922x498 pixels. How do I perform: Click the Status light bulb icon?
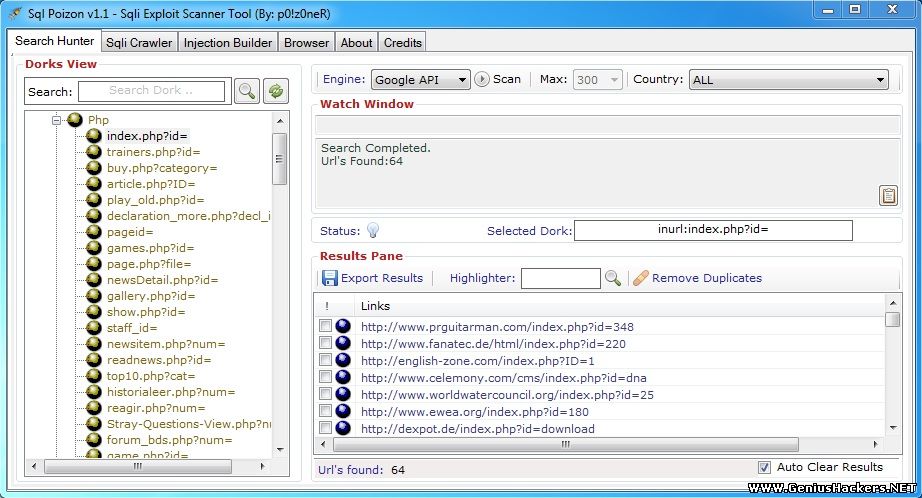pos(373,230)
